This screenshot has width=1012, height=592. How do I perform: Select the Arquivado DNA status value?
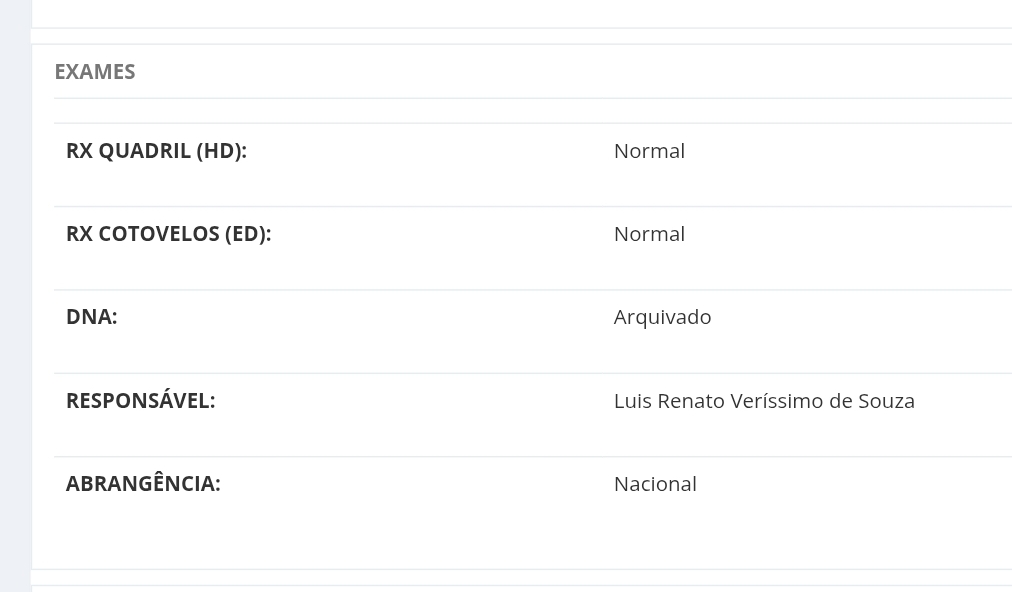click(x=662, y=317)
